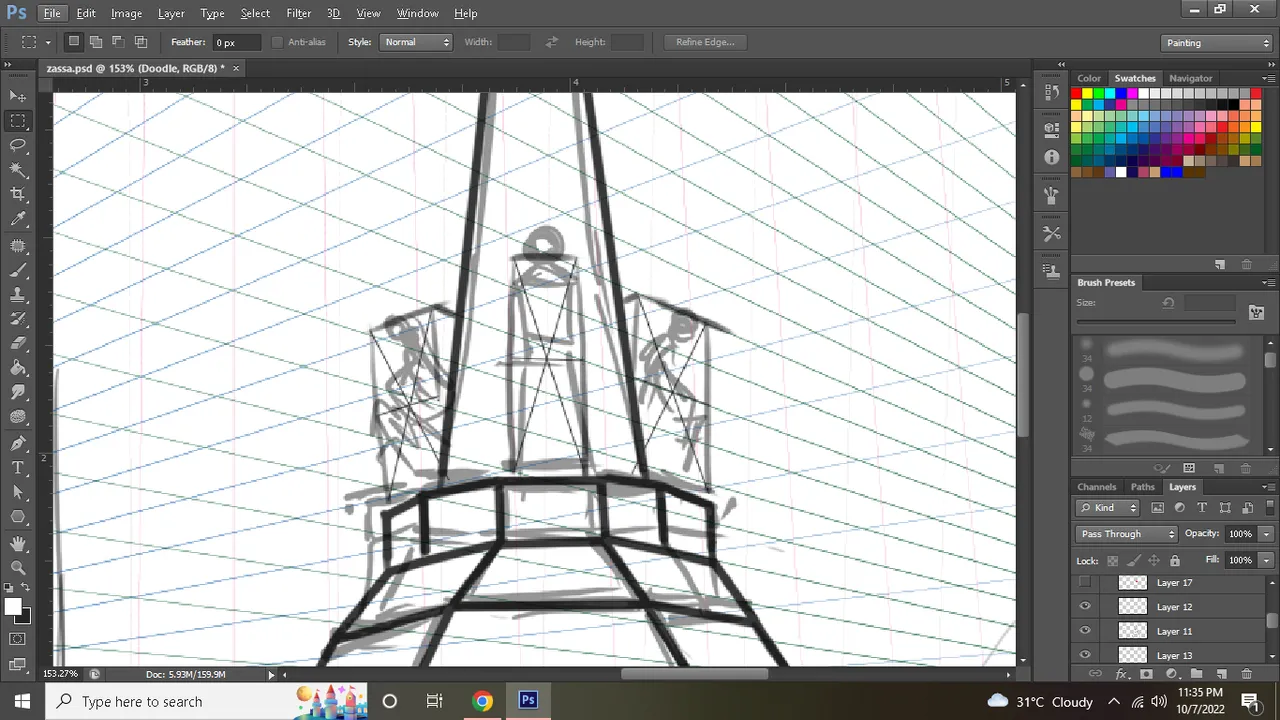Switch to the Navigator tab
Viewport: 1280px width, 720px height.
[1190, 78]
